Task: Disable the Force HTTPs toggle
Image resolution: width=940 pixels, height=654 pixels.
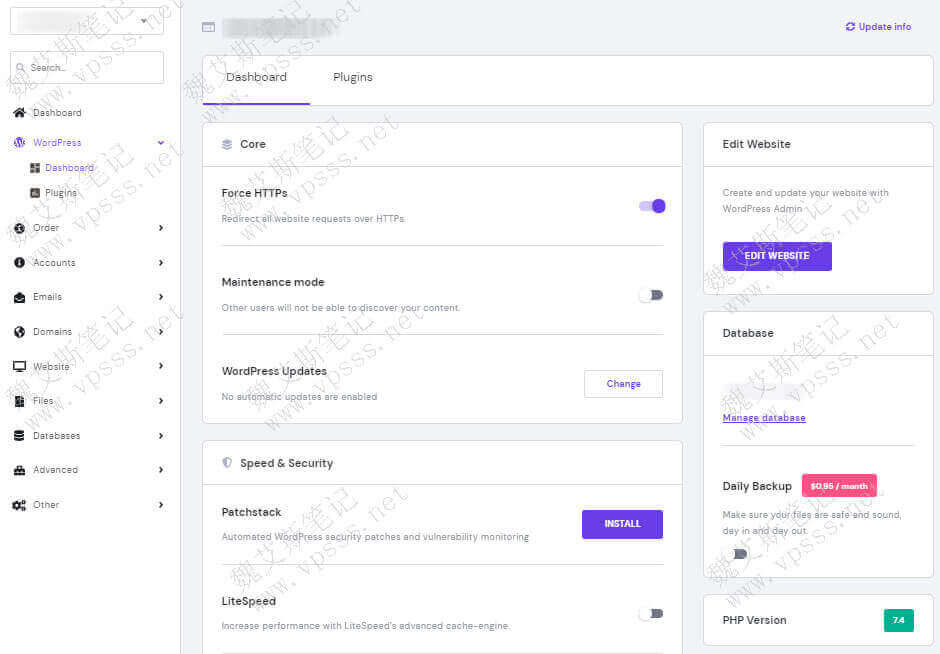Action: [652, 206]
